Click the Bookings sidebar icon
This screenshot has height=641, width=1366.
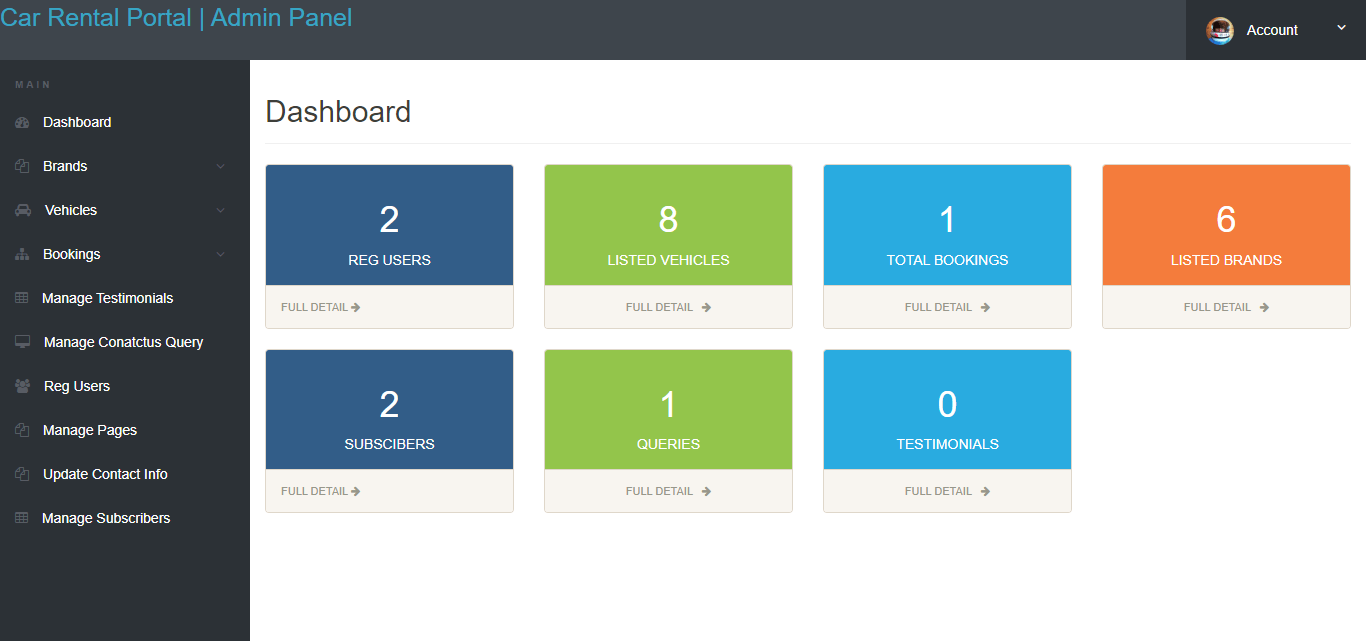[22, 254]
